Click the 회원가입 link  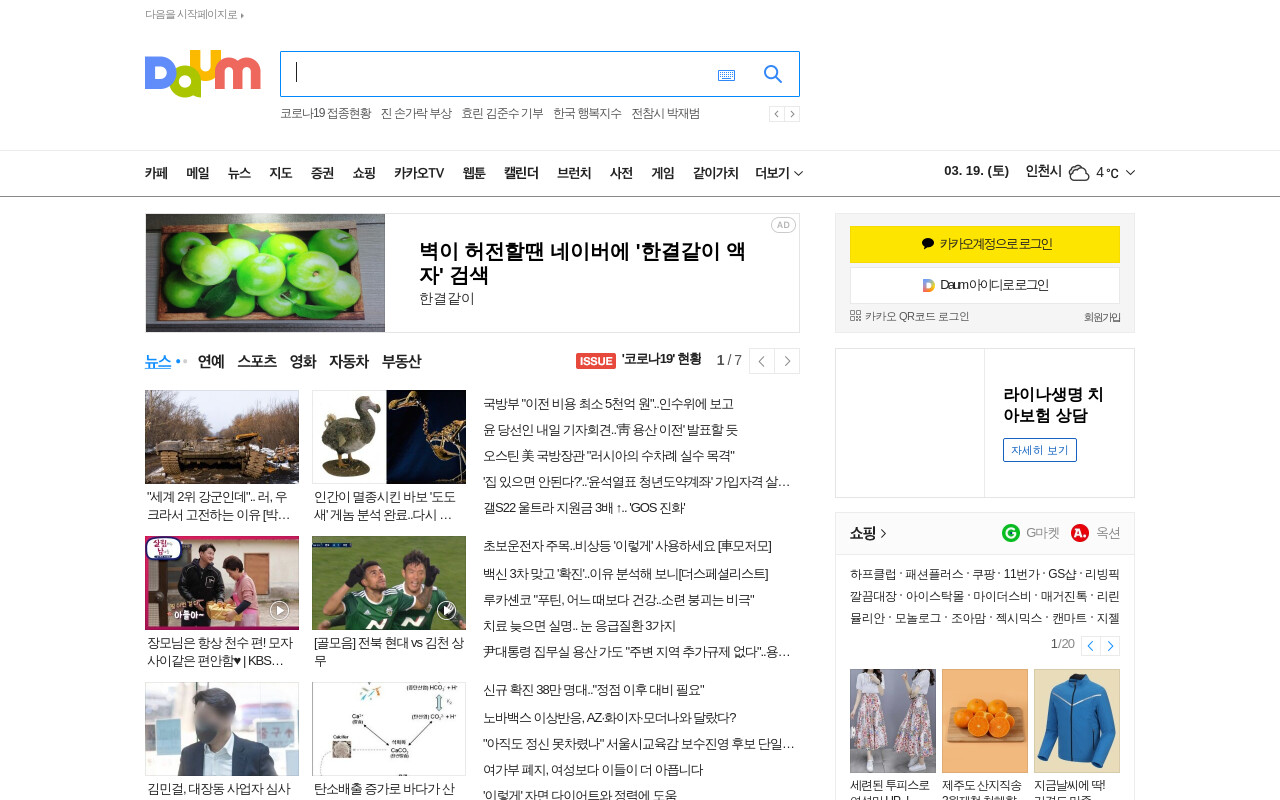1102,317
